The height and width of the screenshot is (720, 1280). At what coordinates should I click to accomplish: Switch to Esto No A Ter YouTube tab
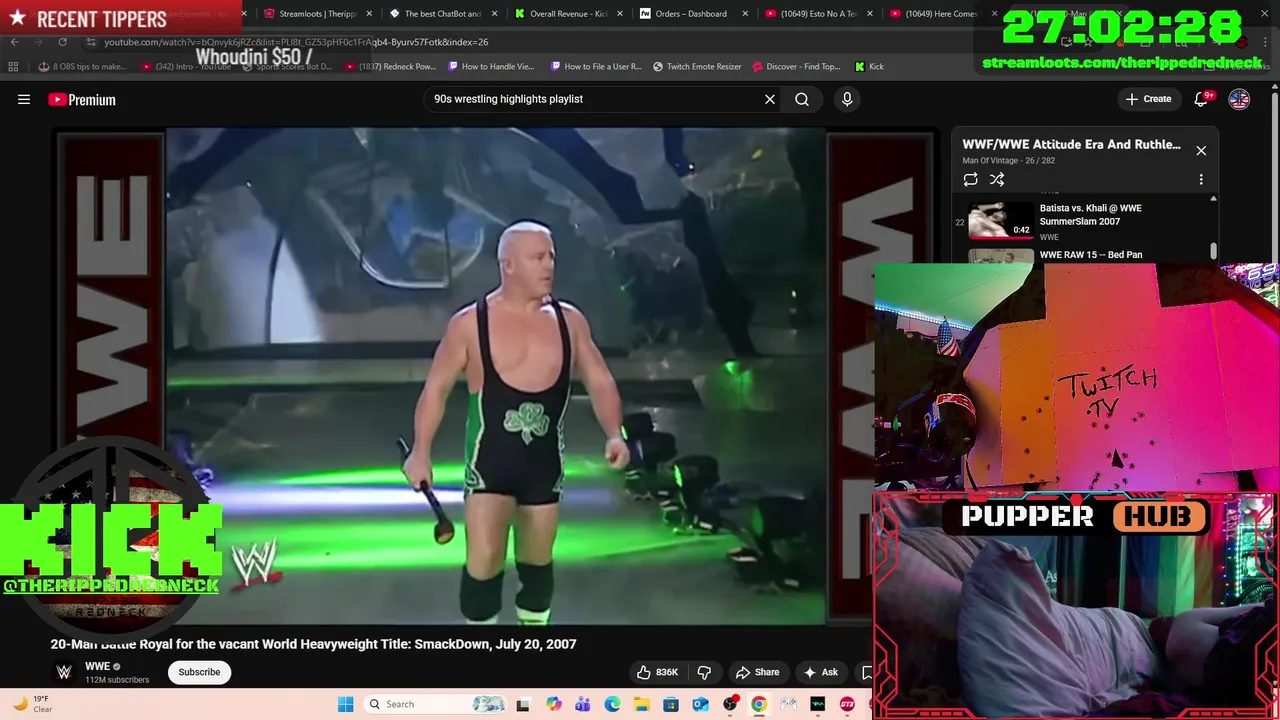pos(817,14)
